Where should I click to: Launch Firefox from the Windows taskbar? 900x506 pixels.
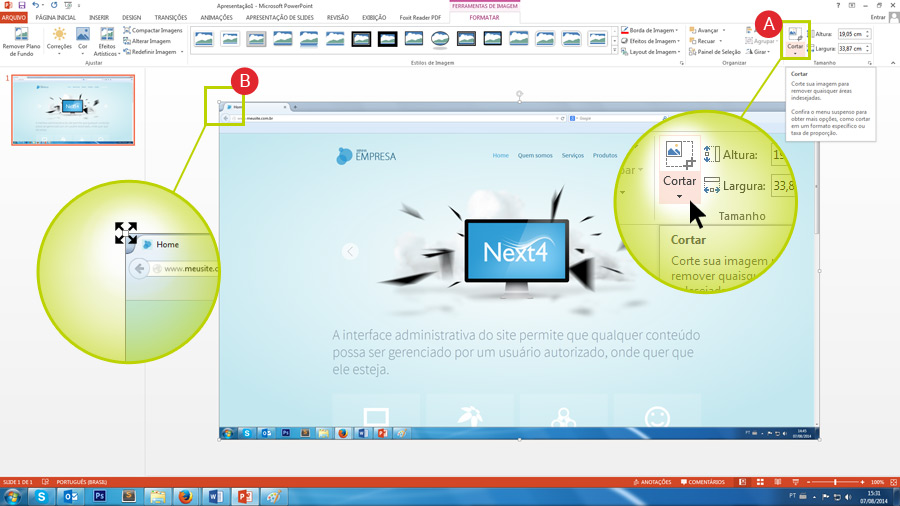[x=186, y=495]
